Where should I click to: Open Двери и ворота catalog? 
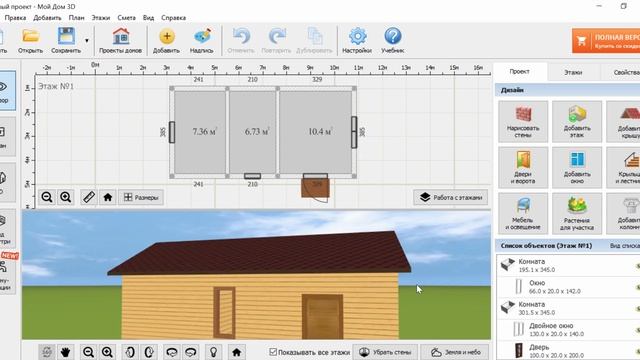pos(523,168)
